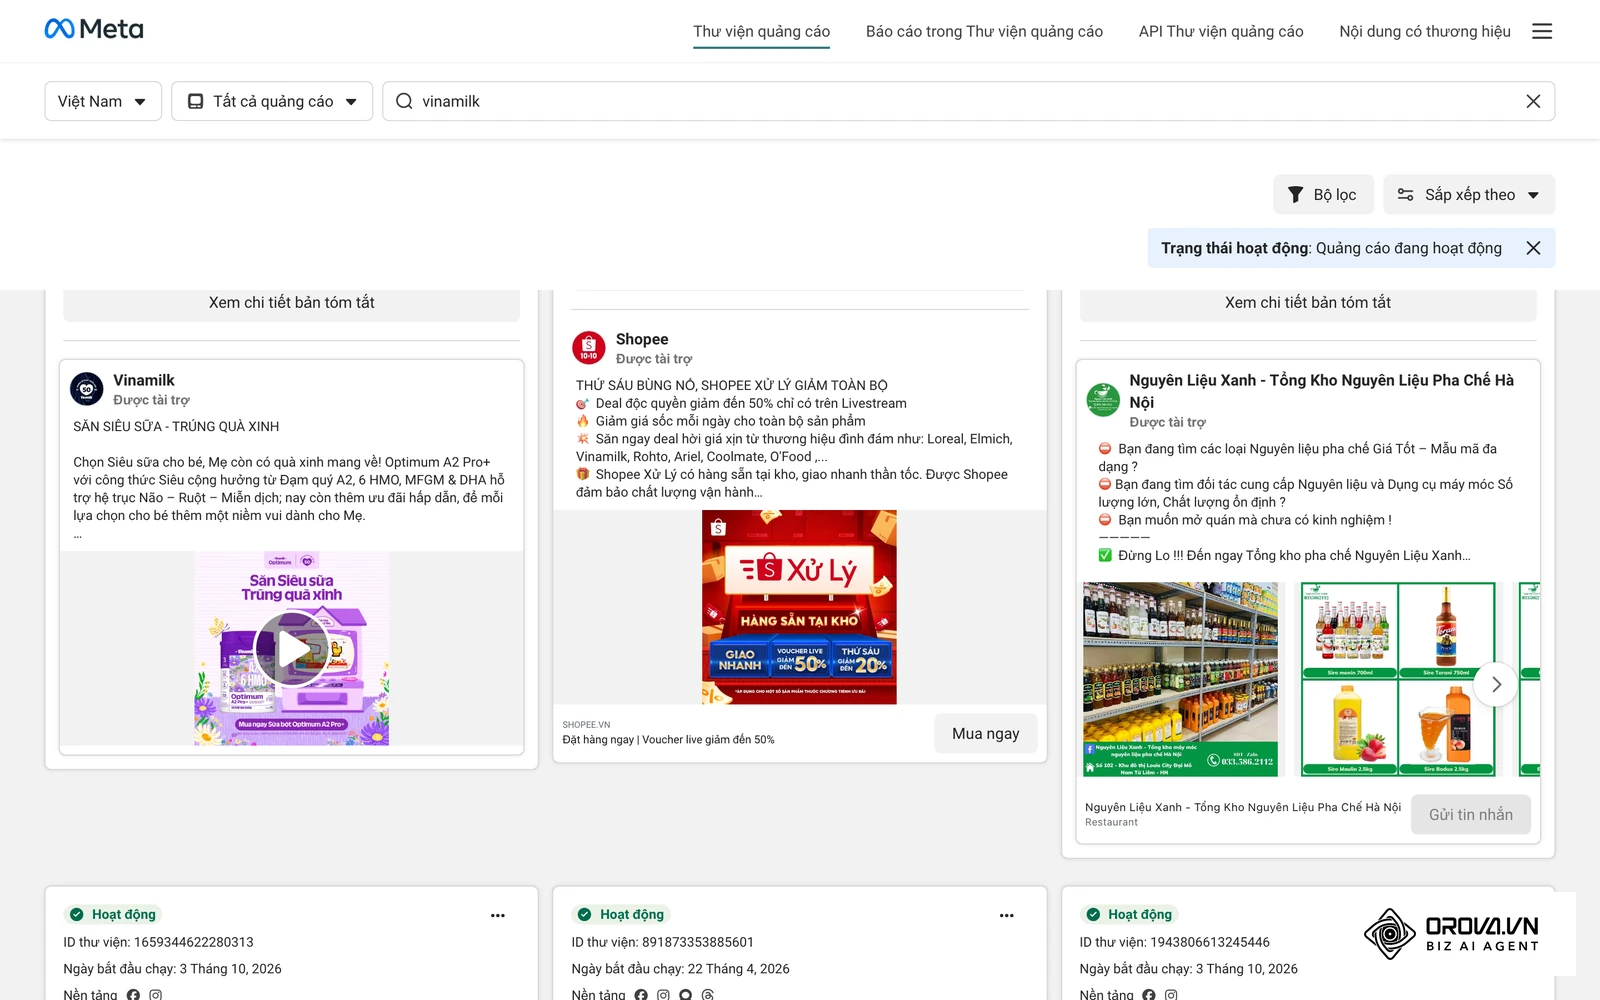Click Mua ngay on Shopee ad
This screenshot has width=1600, height=1000.
click(x=986, y=733)
